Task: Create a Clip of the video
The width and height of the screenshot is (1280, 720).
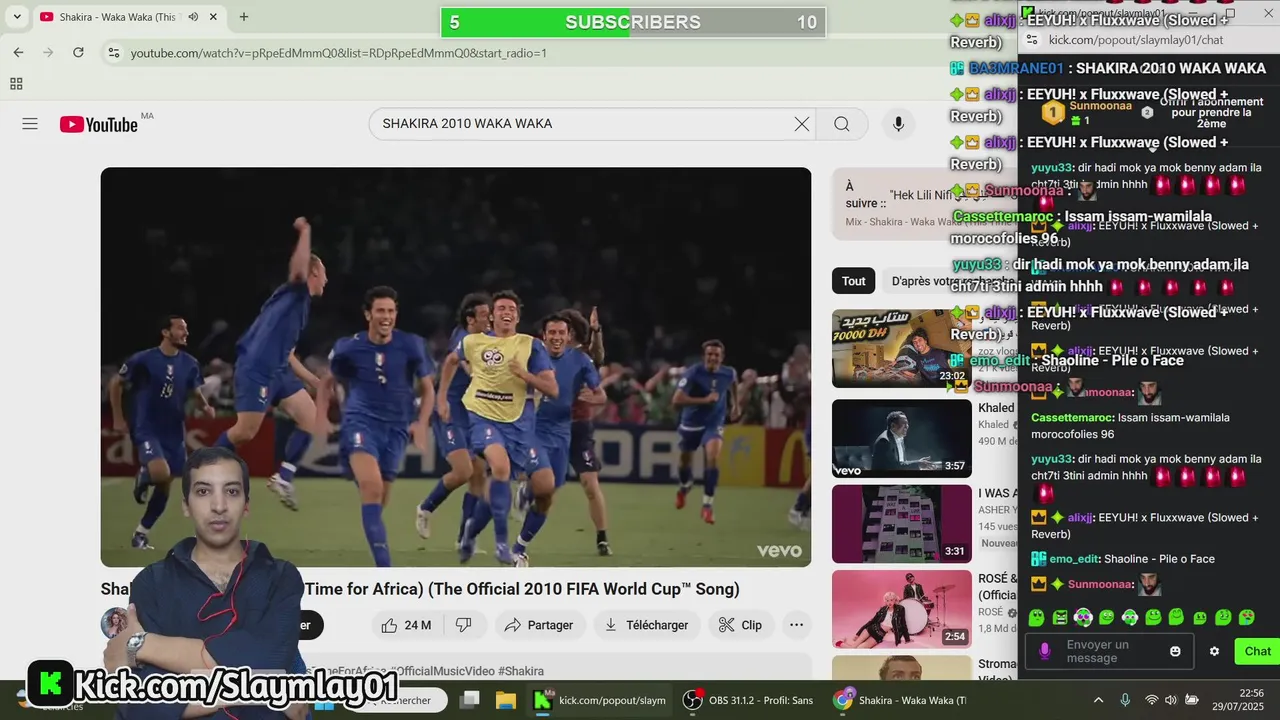Action: [x=741, y=625]
